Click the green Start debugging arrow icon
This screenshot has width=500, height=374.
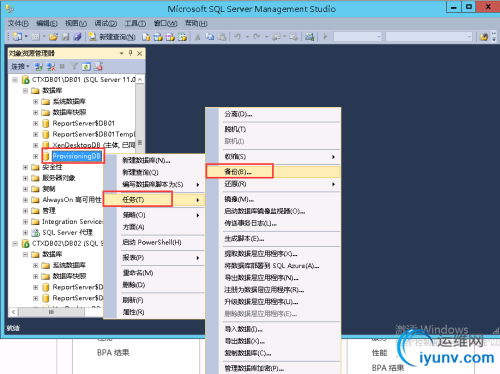tap(325, 37)
